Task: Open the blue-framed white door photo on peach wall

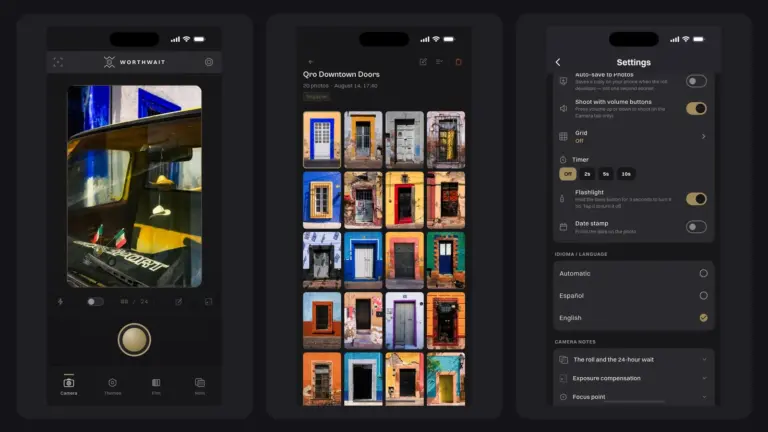Action: (322, 140)
